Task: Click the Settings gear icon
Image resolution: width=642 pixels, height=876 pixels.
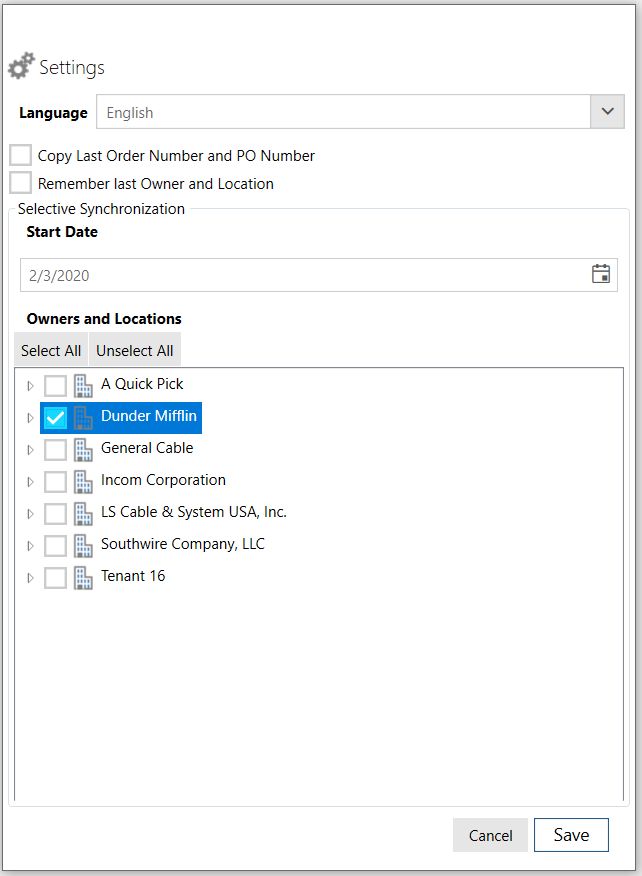Action: (21, 66)
